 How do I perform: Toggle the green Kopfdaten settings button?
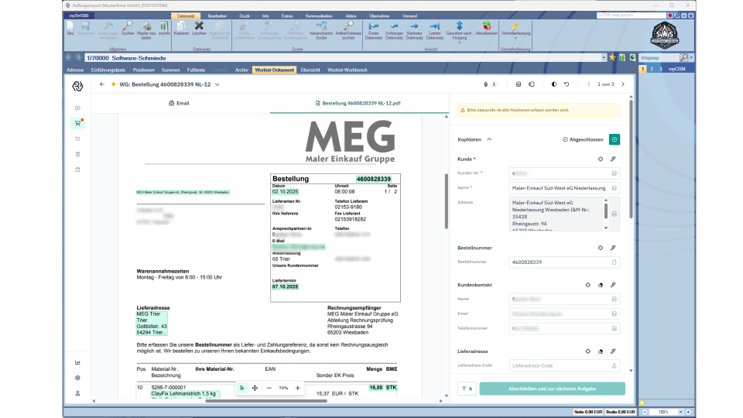point(614,140)
